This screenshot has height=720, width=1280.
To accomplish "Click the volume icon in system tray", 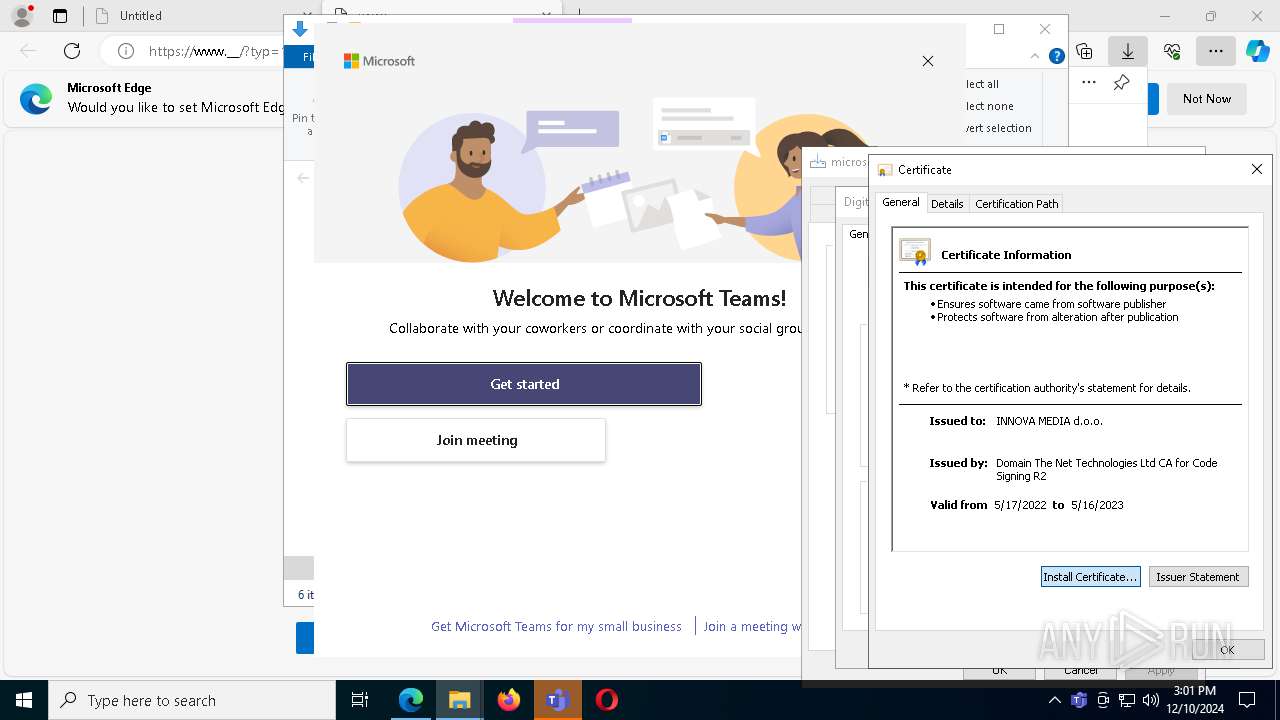I will coord(1151,700).
